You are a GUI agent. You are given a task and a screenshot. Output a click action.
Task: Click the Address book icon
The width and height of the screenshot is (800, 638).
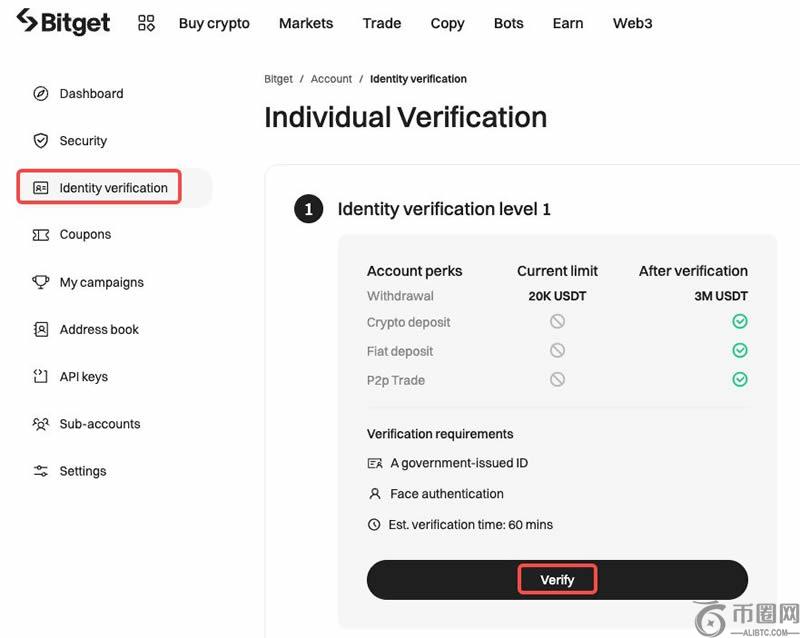click(41, 329)
